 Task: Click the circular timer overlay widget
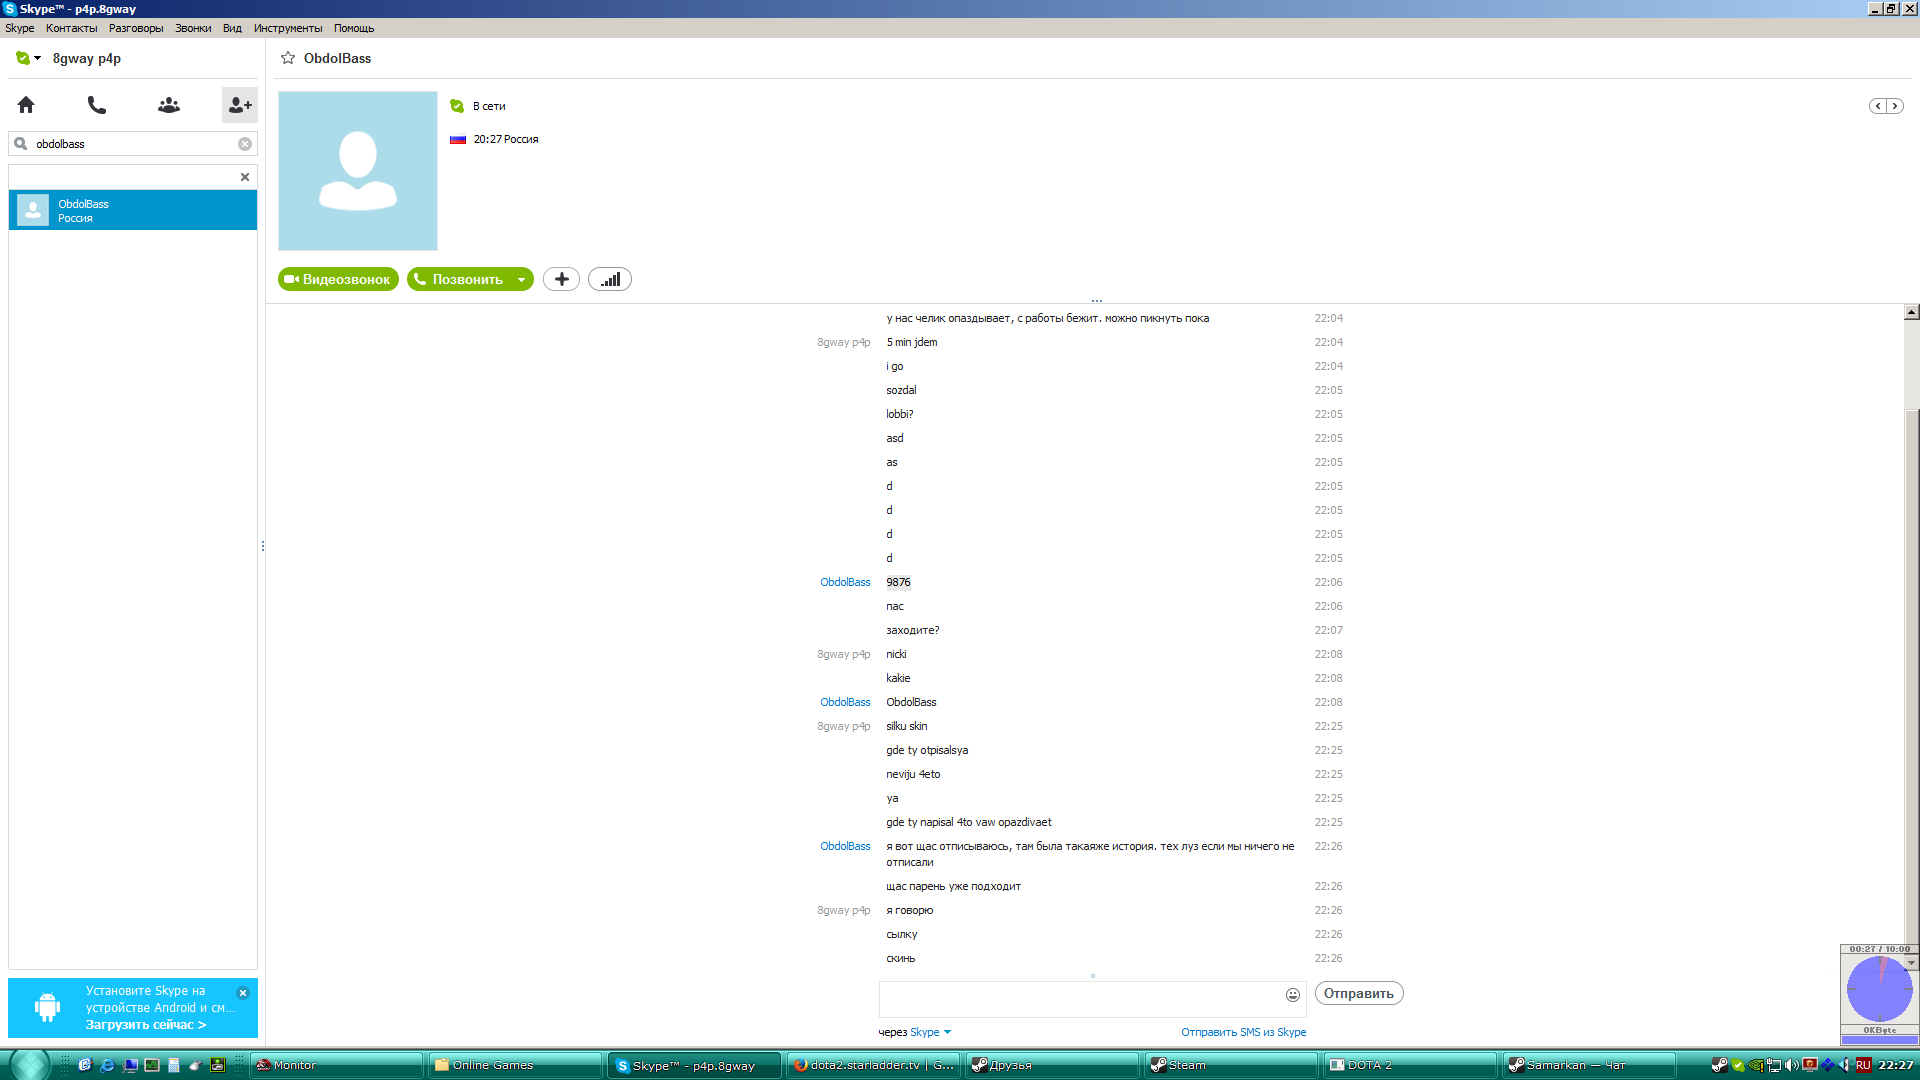point(1880,989)
